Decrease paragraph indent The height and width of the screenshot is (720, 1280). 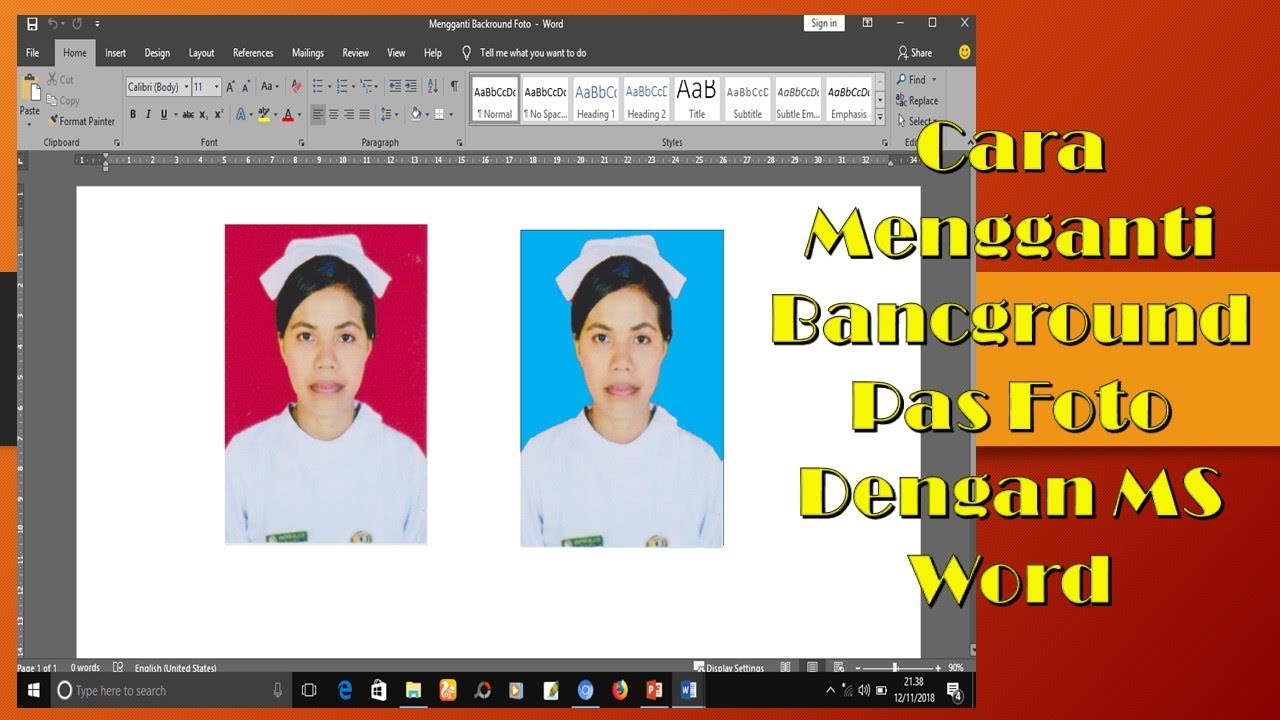pos(395,87)
